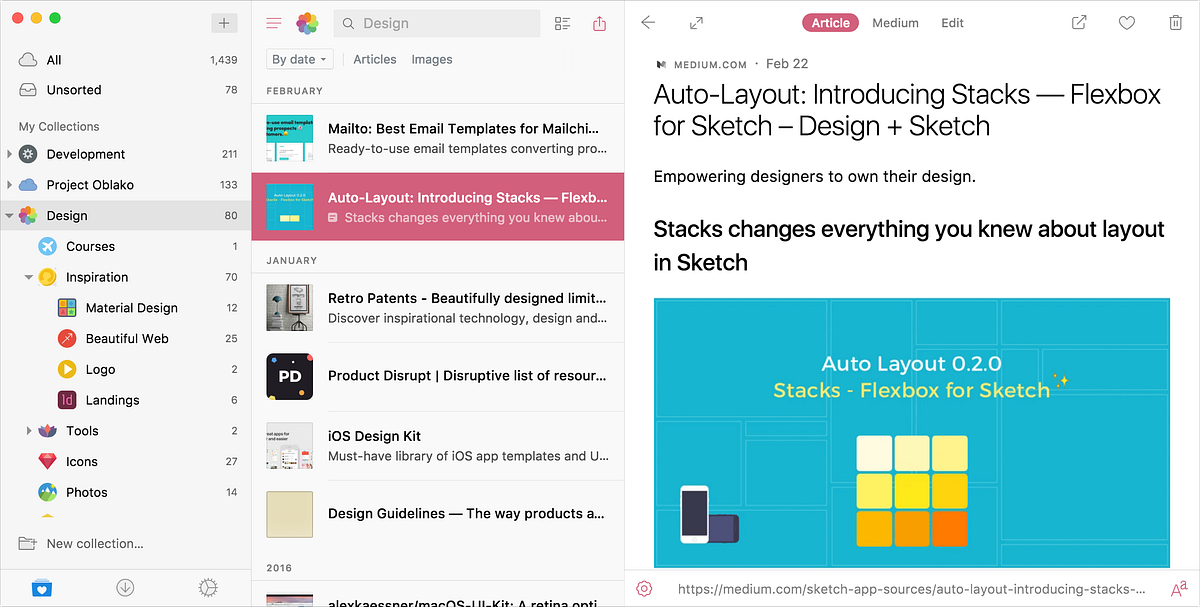The width and height of the screenshot is (1200, 607).
Task: Collapse the Inspiration collection
Action: tap(29, 277)
